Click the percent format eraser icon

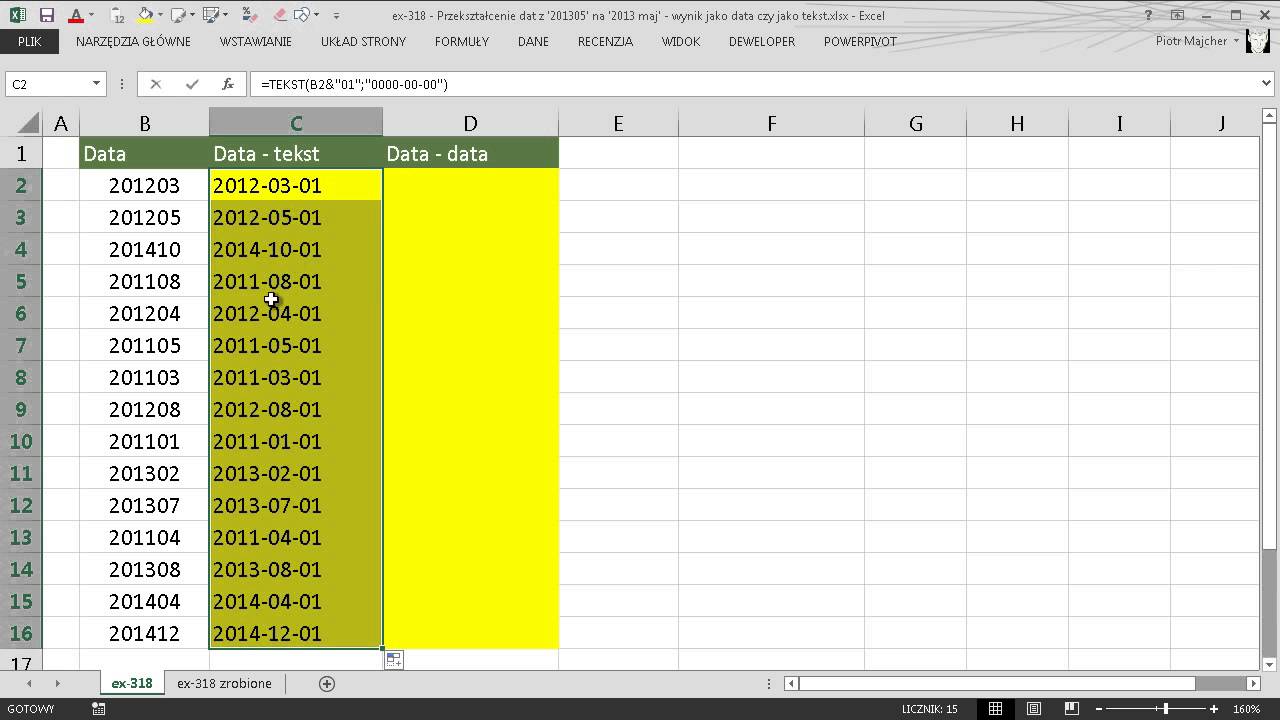[x=249, y=15]
